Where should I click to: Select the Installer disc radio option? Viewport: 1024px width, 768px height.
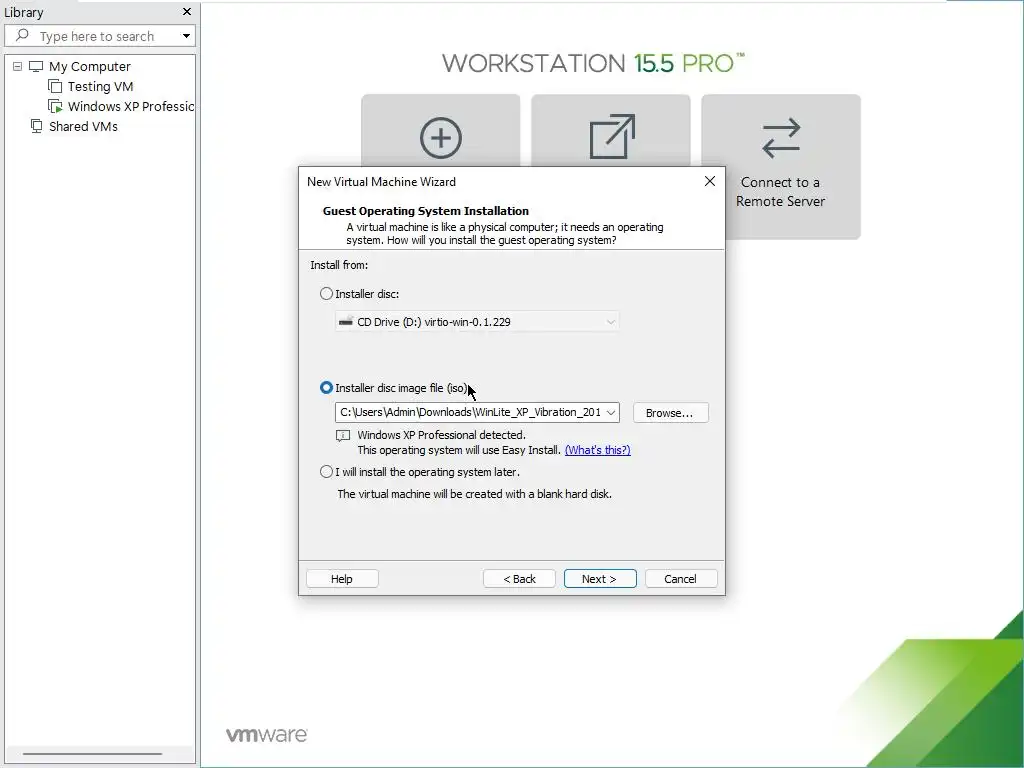coord(326,294)
